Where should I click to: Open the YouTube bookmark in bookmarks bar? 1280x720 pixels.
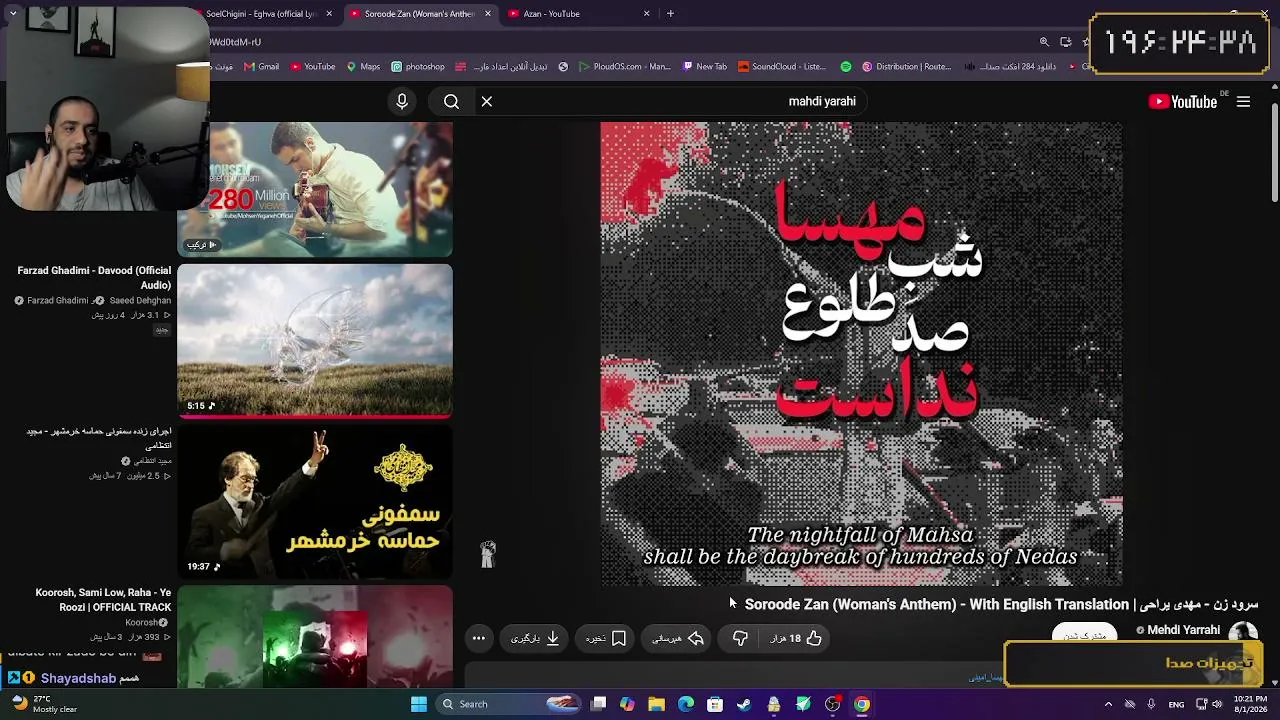coord(313,67)
